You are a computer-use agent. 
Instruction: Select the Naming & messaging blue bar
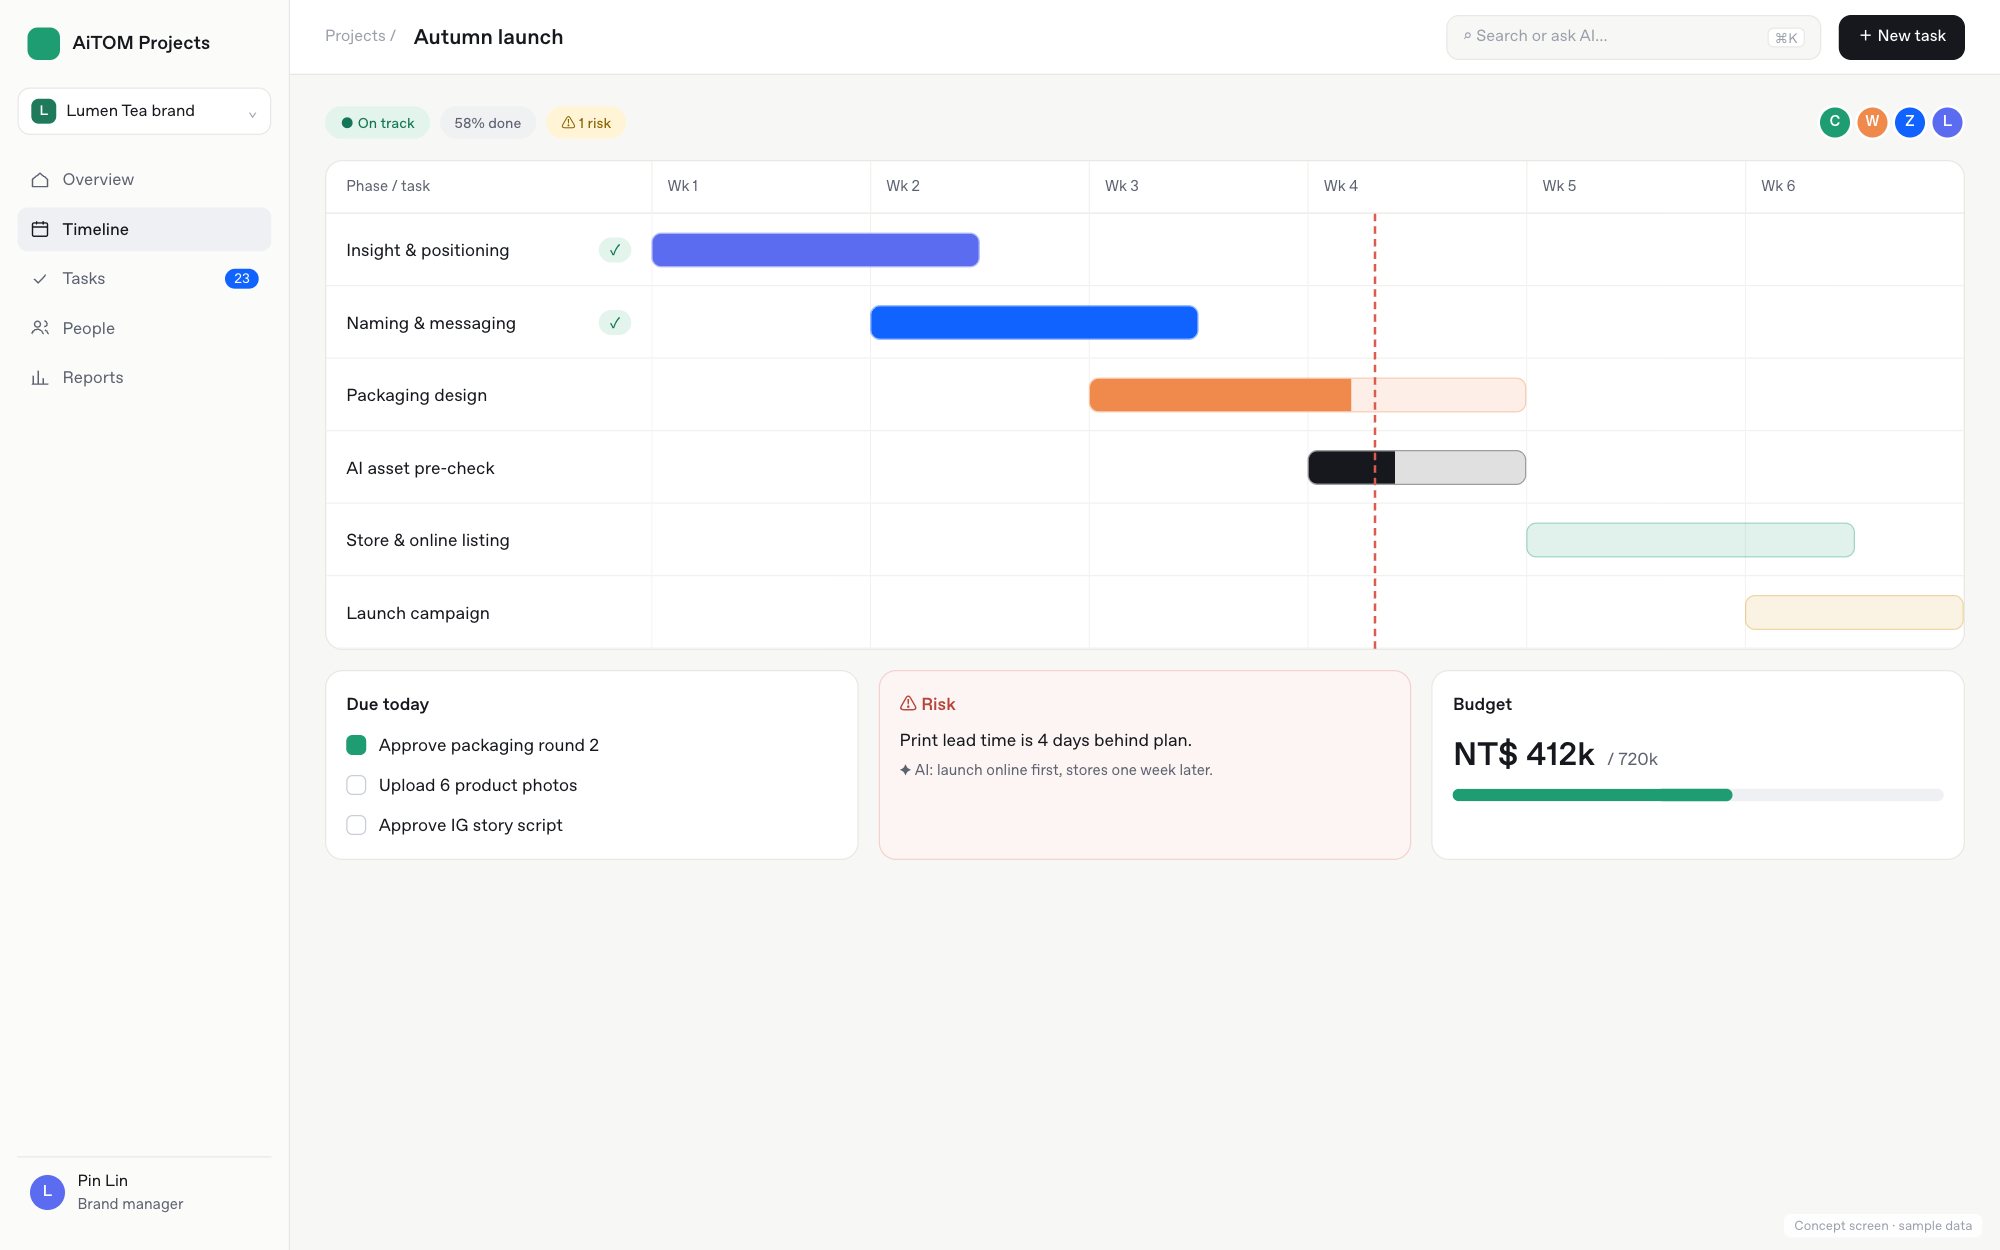click(x=1034, y=323)
